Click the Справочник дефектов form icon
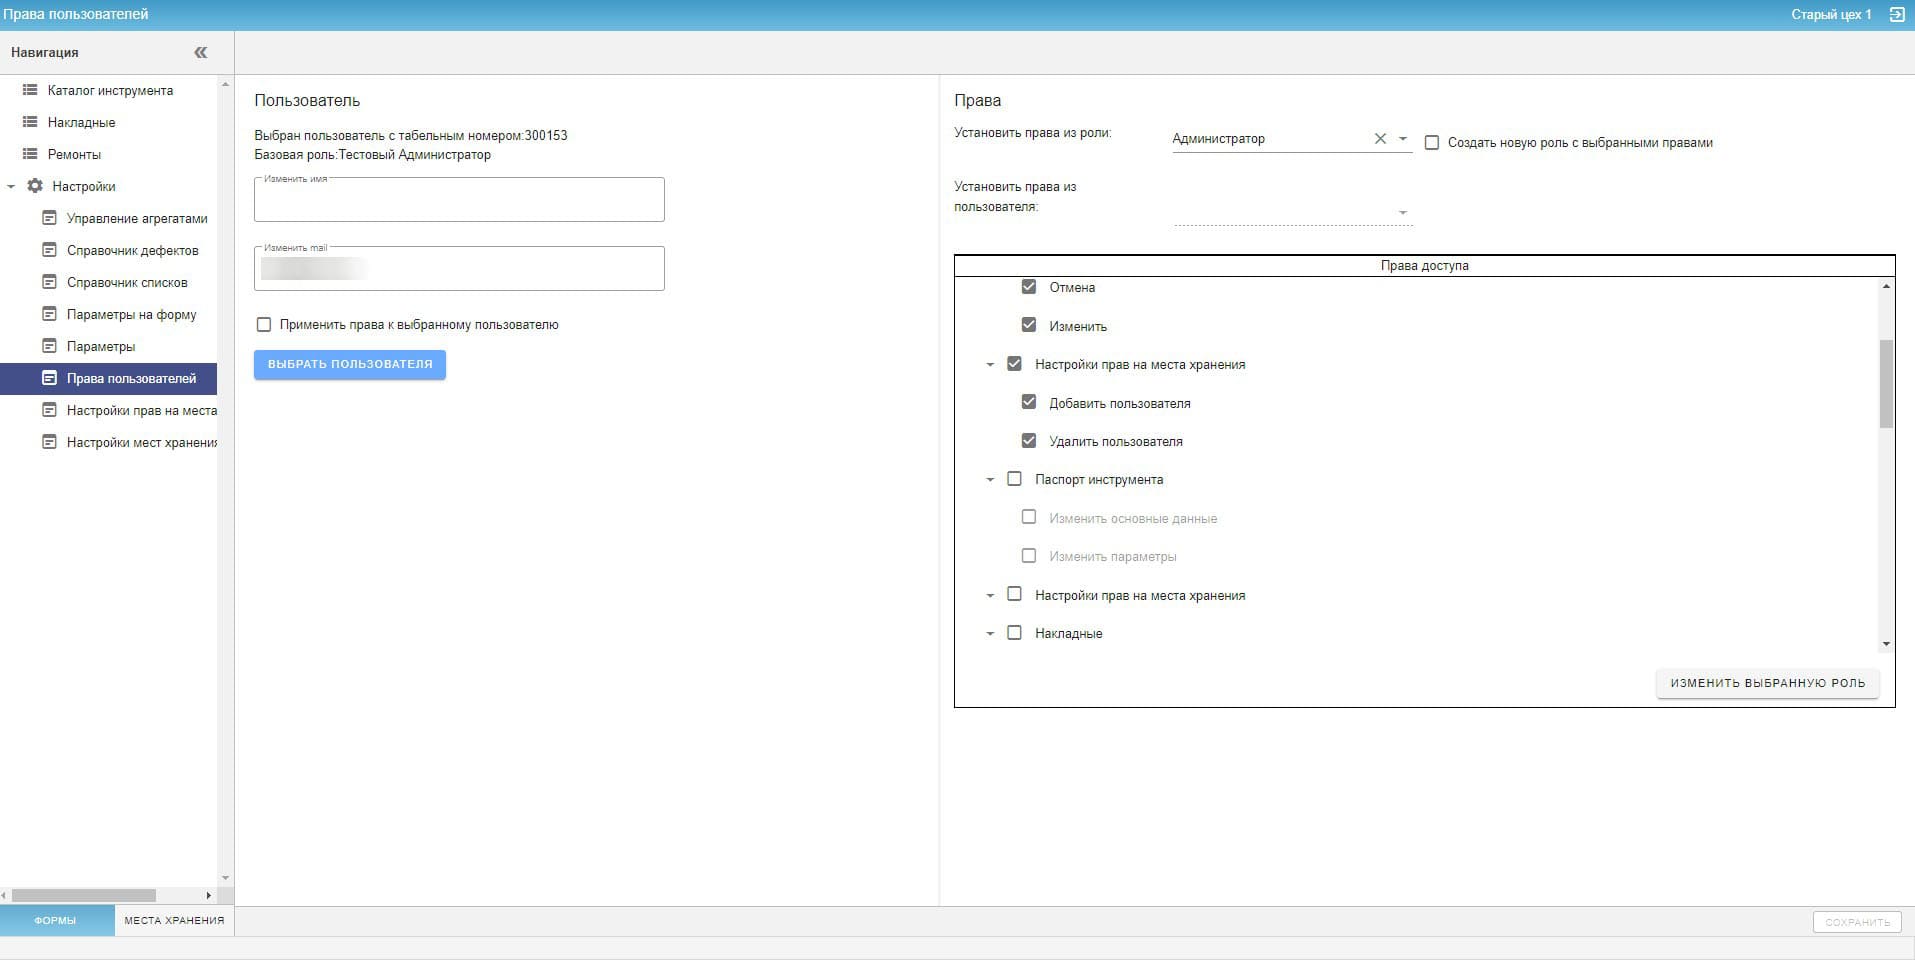Image resolution: width=1915 pixels, height=960 pixels. click(x=49, y=250)
